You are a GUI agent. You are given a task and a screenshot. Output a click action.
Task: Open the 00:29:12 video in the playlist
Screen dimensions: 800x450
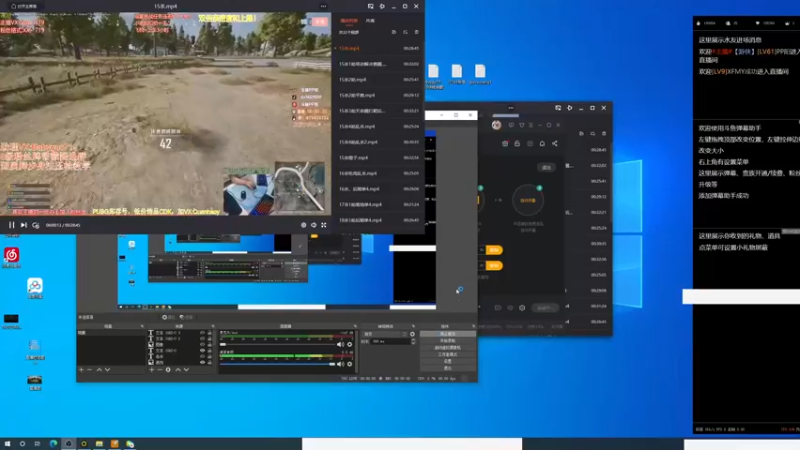378,95
